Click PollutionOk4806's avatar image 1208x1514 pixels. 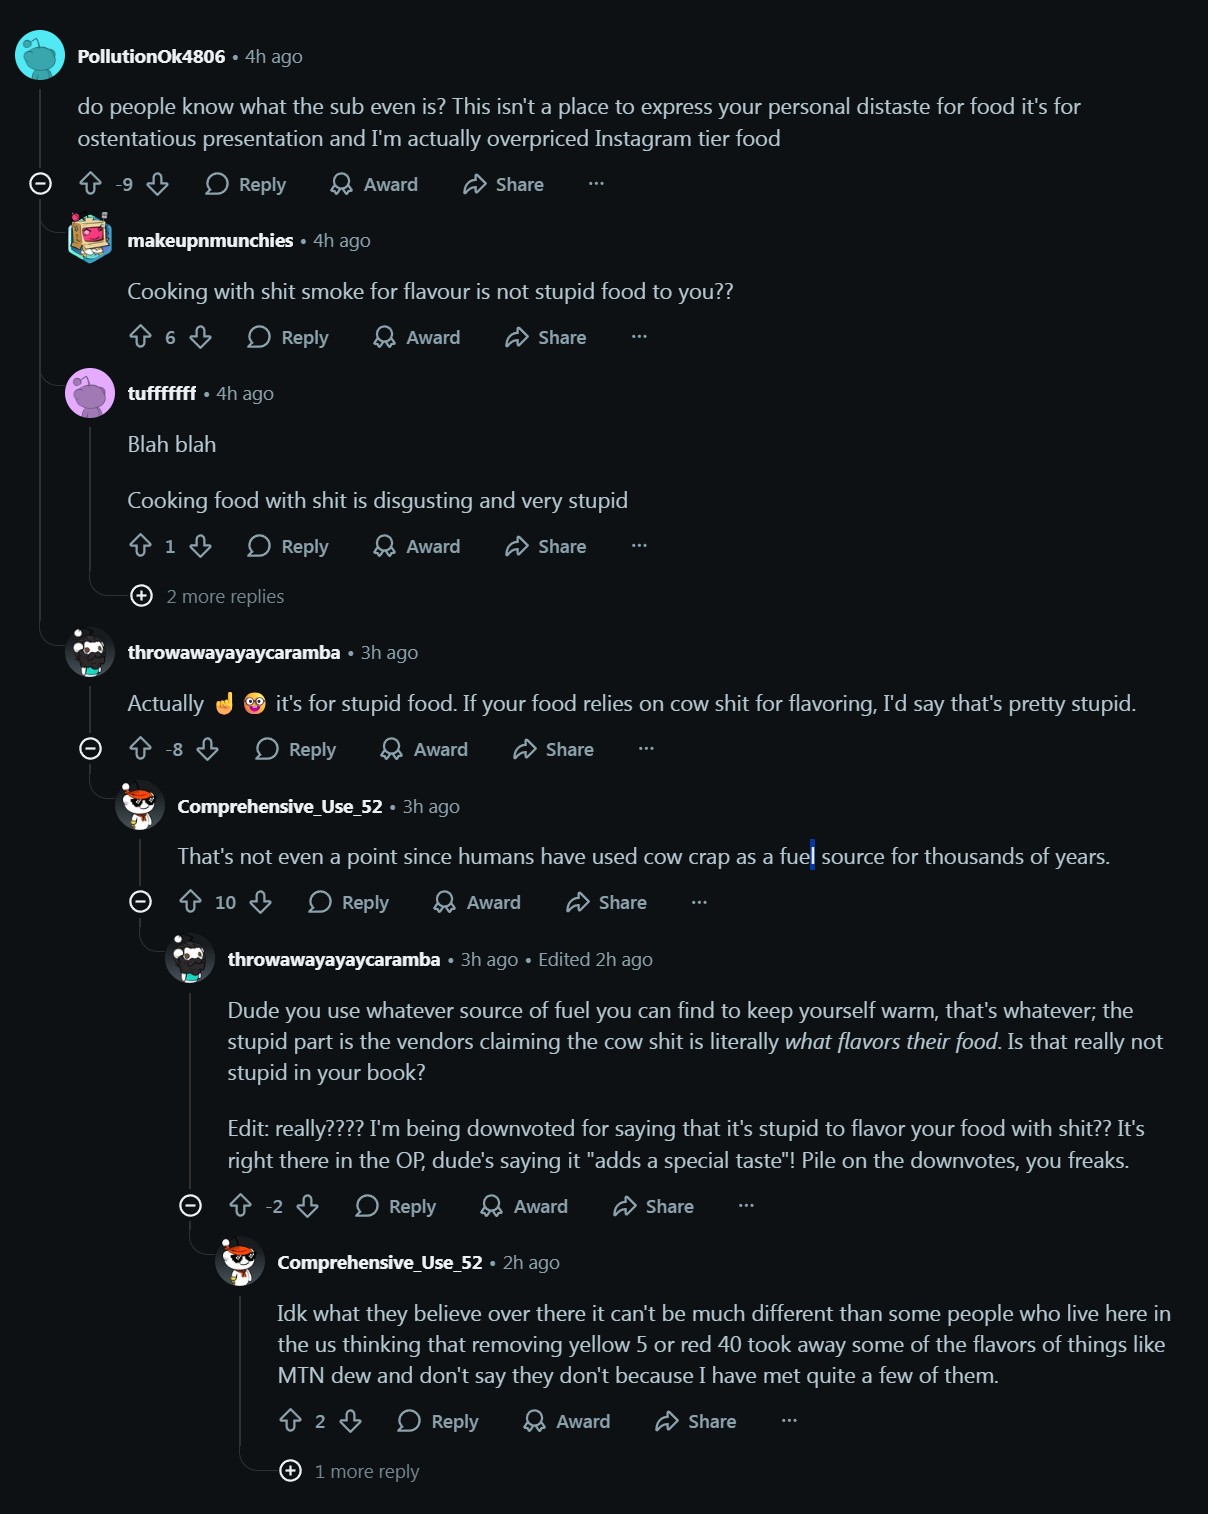click(40, 55)
